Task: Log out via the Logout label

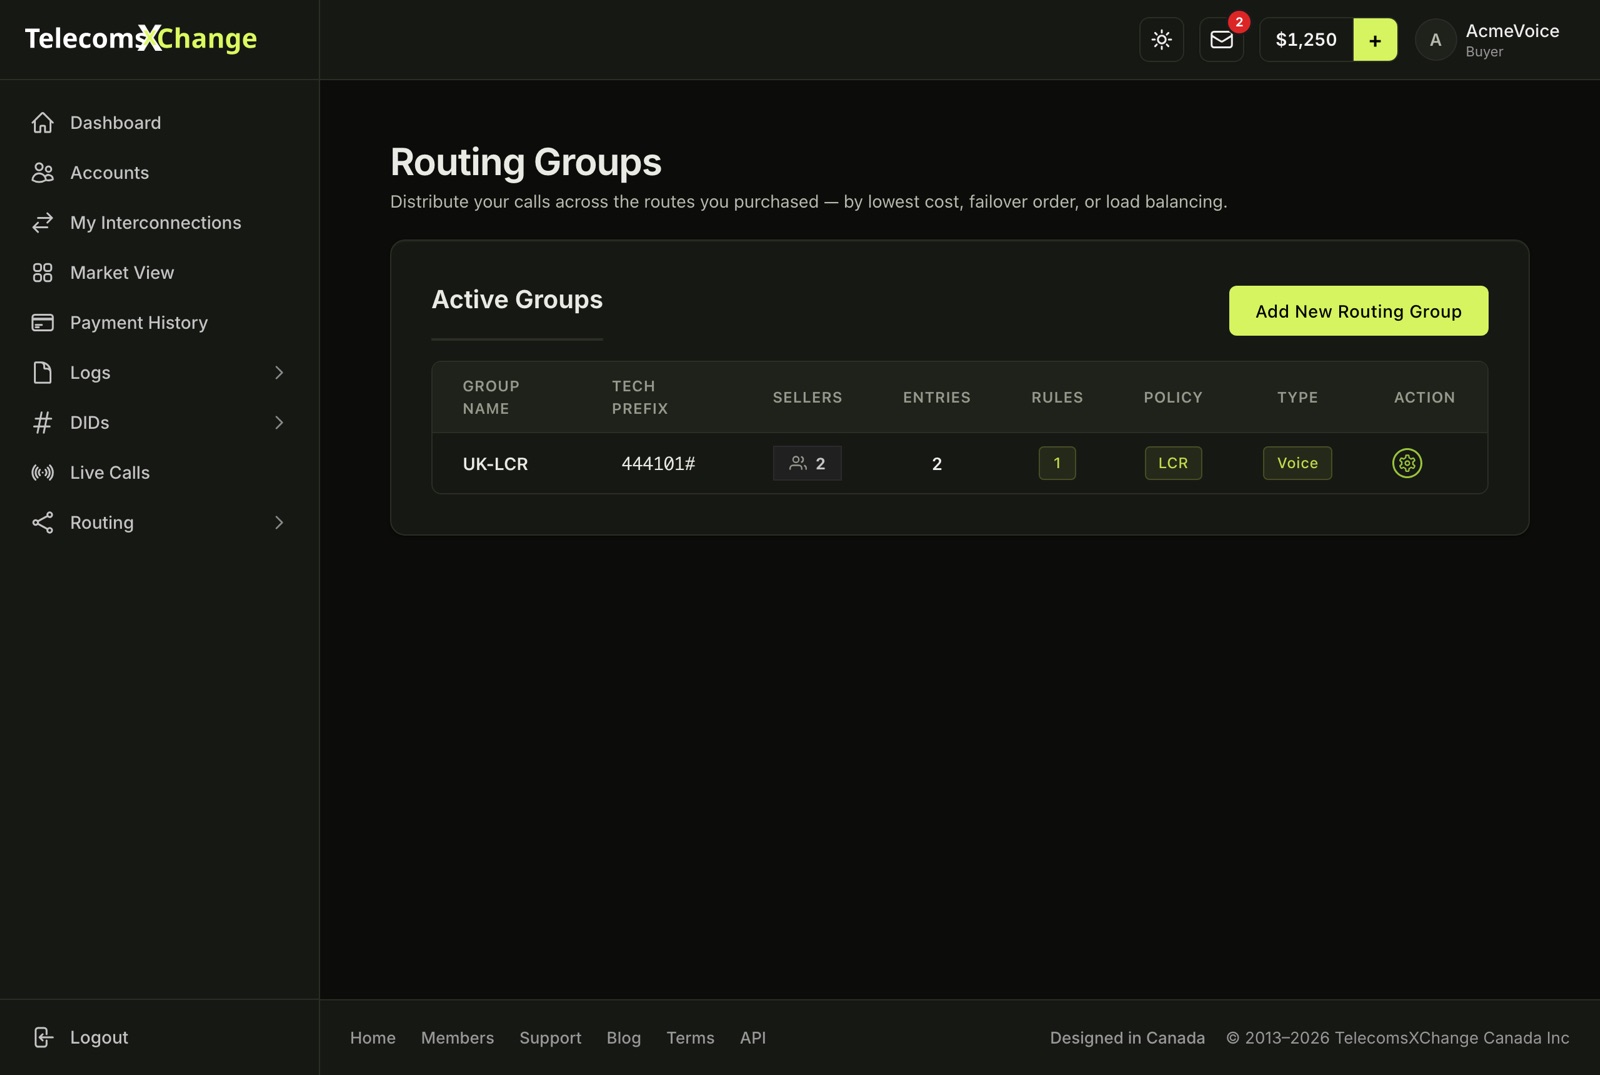Action: 99,1037
